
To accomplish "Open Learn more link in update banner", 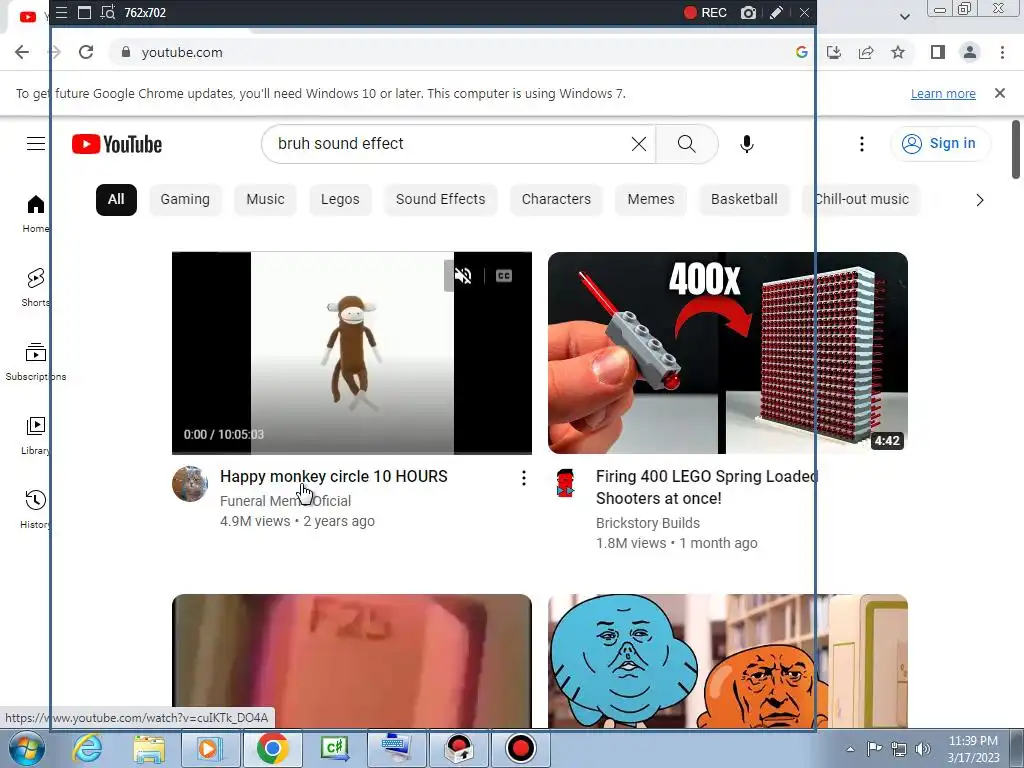I will [943, 93].
